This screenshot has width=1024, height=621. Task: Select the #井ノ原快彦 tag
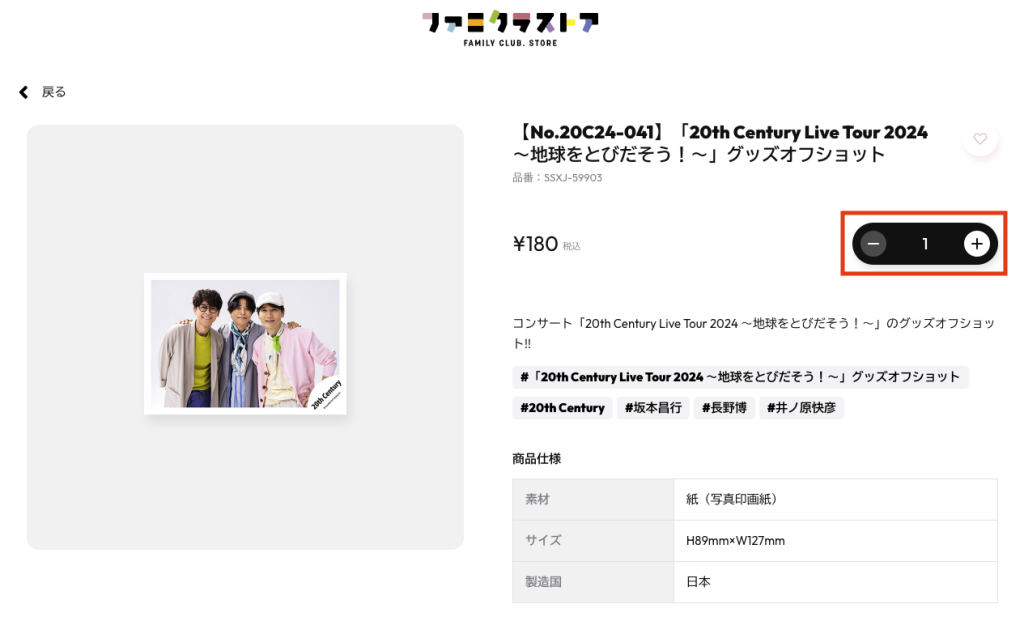tap(801, 407)
